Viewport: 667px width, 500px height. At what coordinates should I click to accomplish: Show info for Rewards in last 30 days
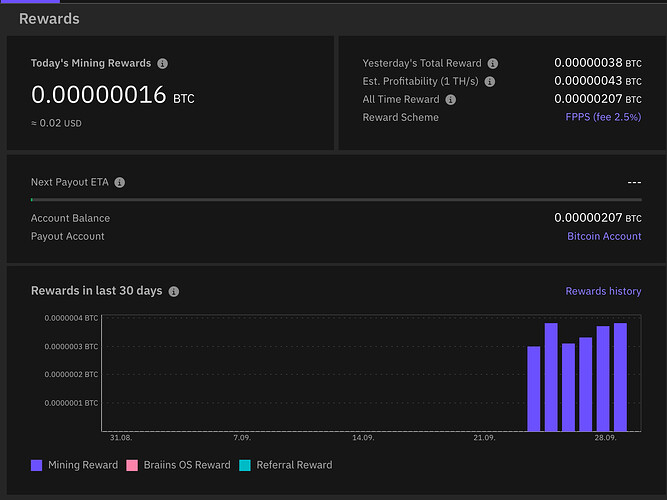click(173, 291)
